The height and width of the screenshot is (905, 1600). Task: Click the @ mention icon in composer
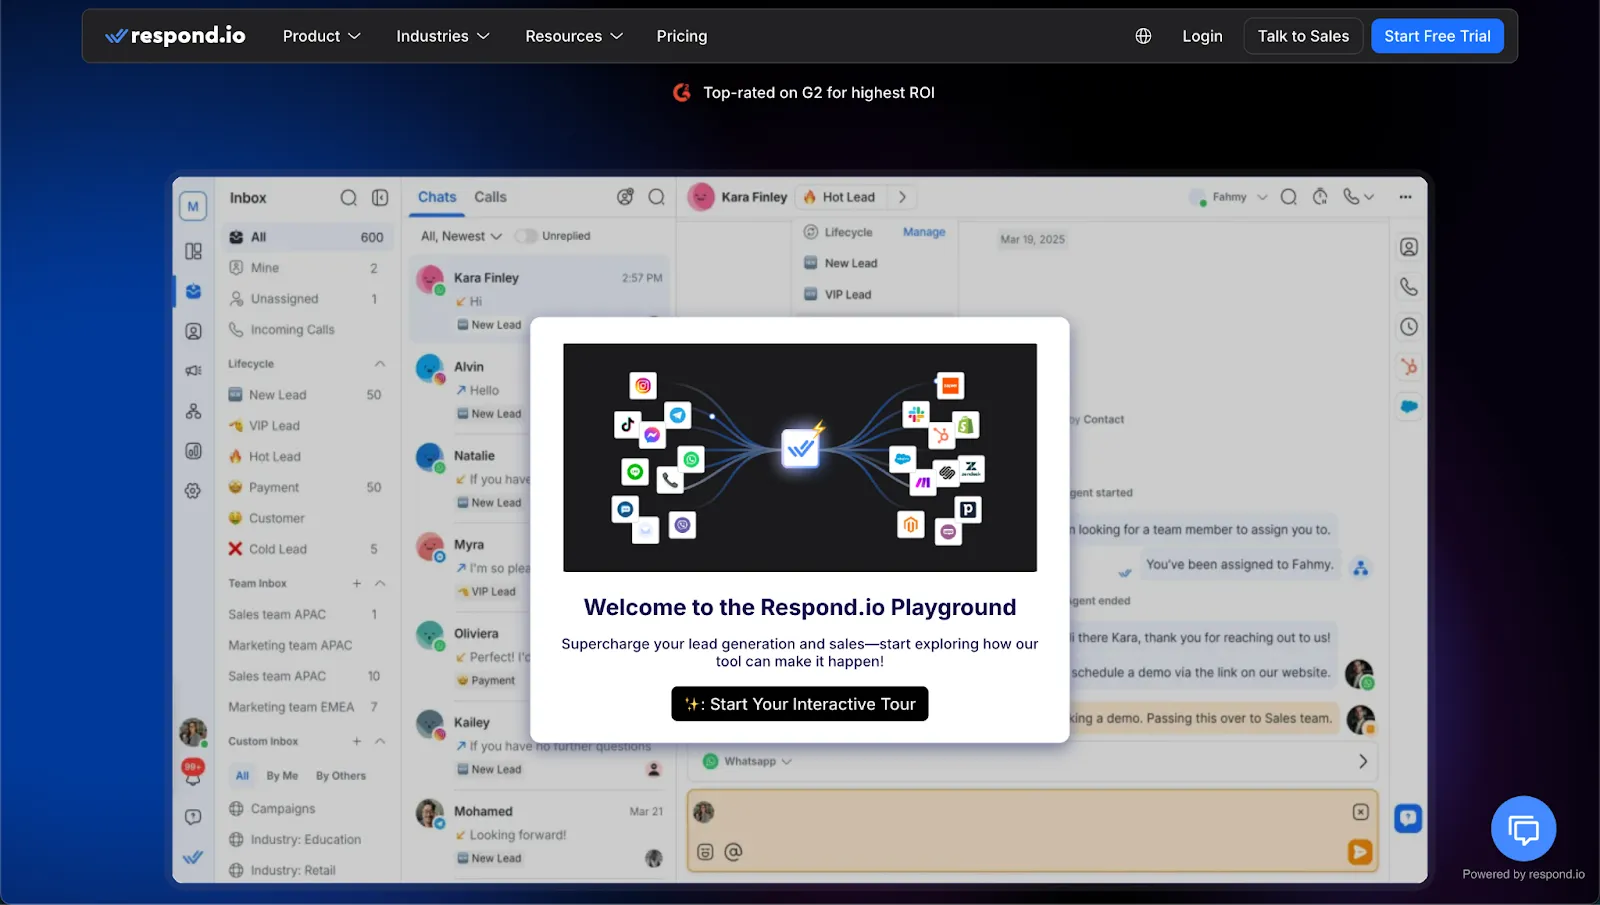click(x=733, y=852)
